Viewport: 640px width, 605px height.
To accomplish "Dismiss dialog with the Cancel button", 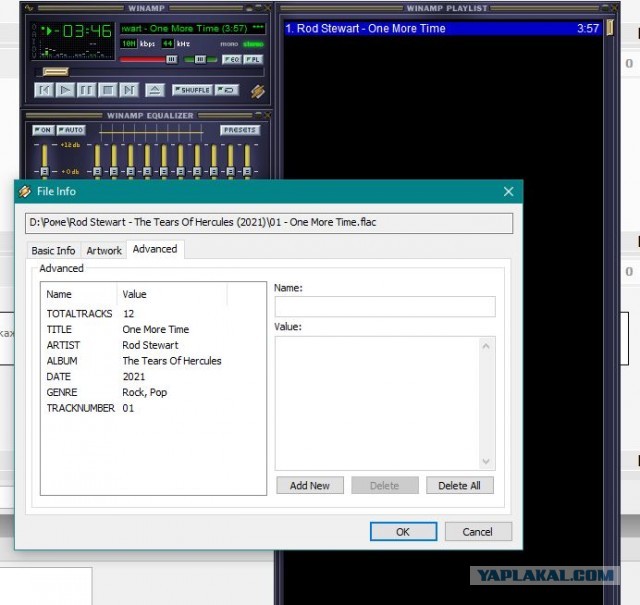I will [x=478, y=532].
